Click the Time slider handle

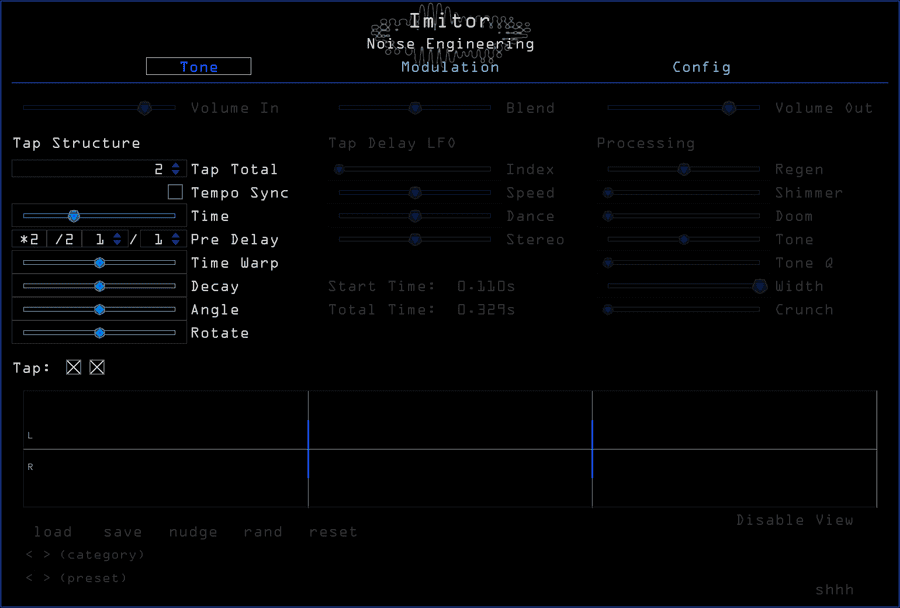pyautogui.click(x=73, y=216)
